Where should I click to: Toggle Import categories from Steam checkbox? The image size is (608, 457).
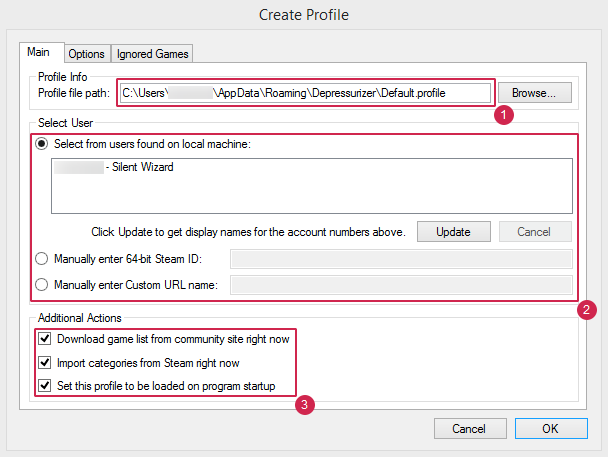point(45,362)
